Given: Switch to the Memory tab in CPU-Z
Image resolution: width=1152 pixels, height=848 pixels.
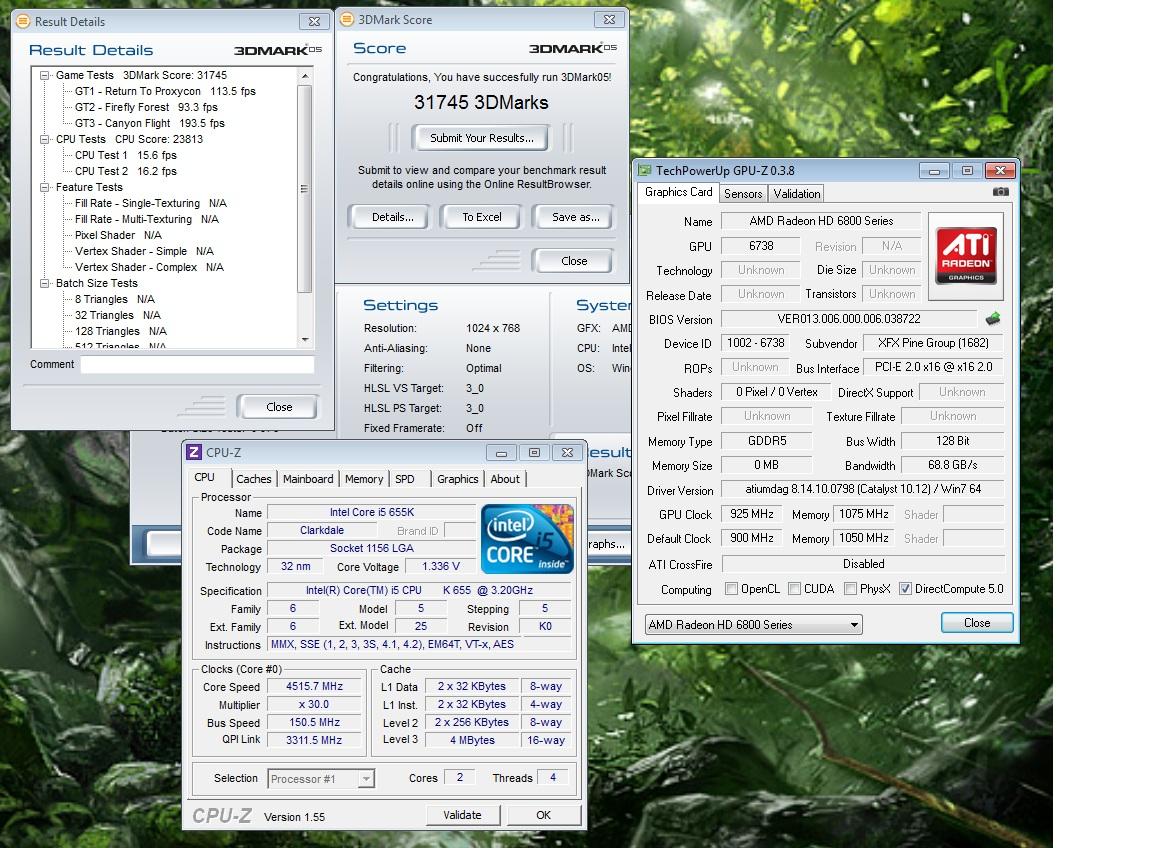Looking at the screenshot, I should coord(364,479).
